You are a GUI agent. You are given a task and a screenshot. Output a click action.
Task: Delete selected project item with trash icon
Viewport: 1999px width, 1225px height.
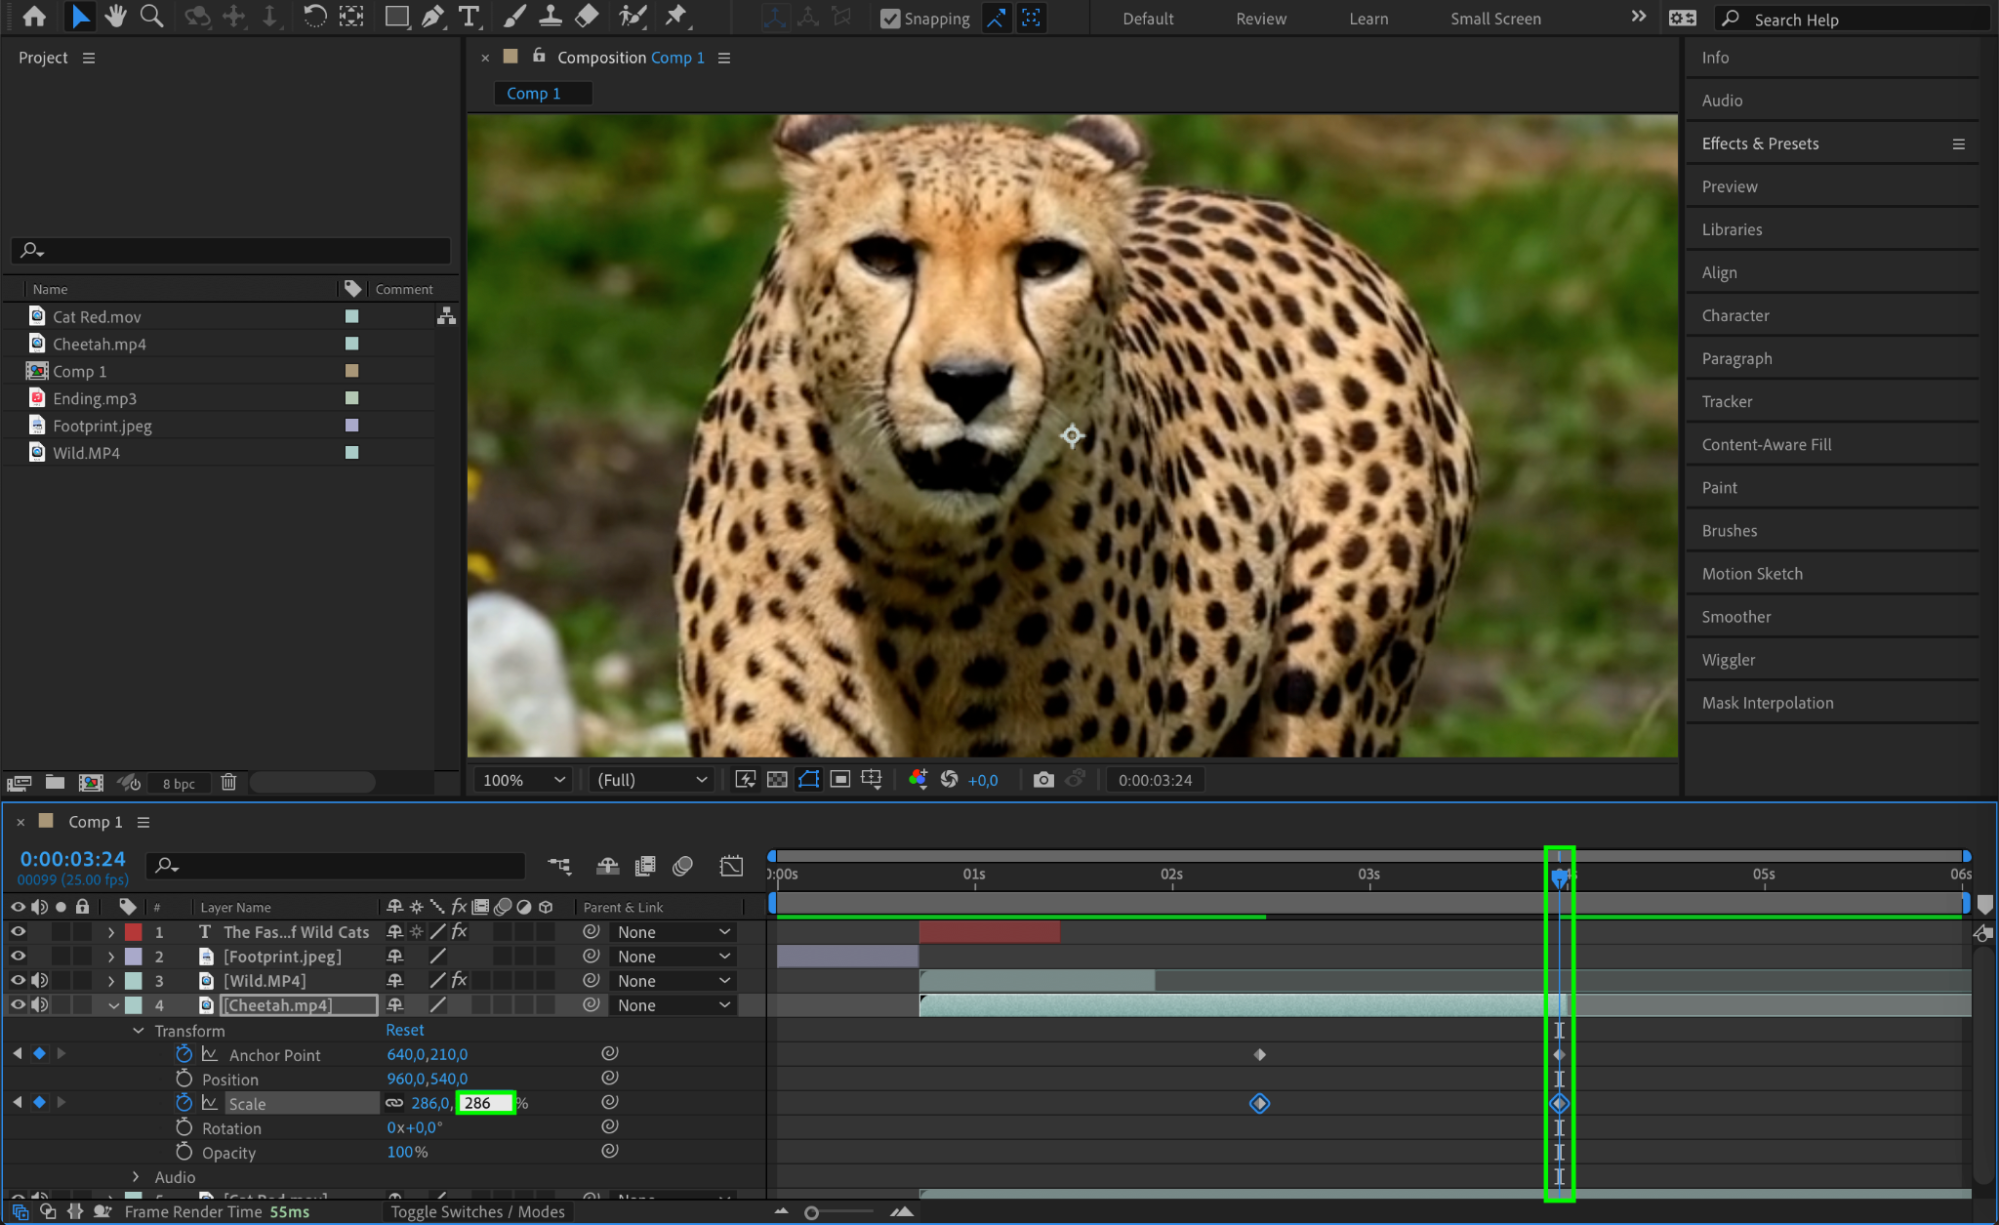(228, 783)
